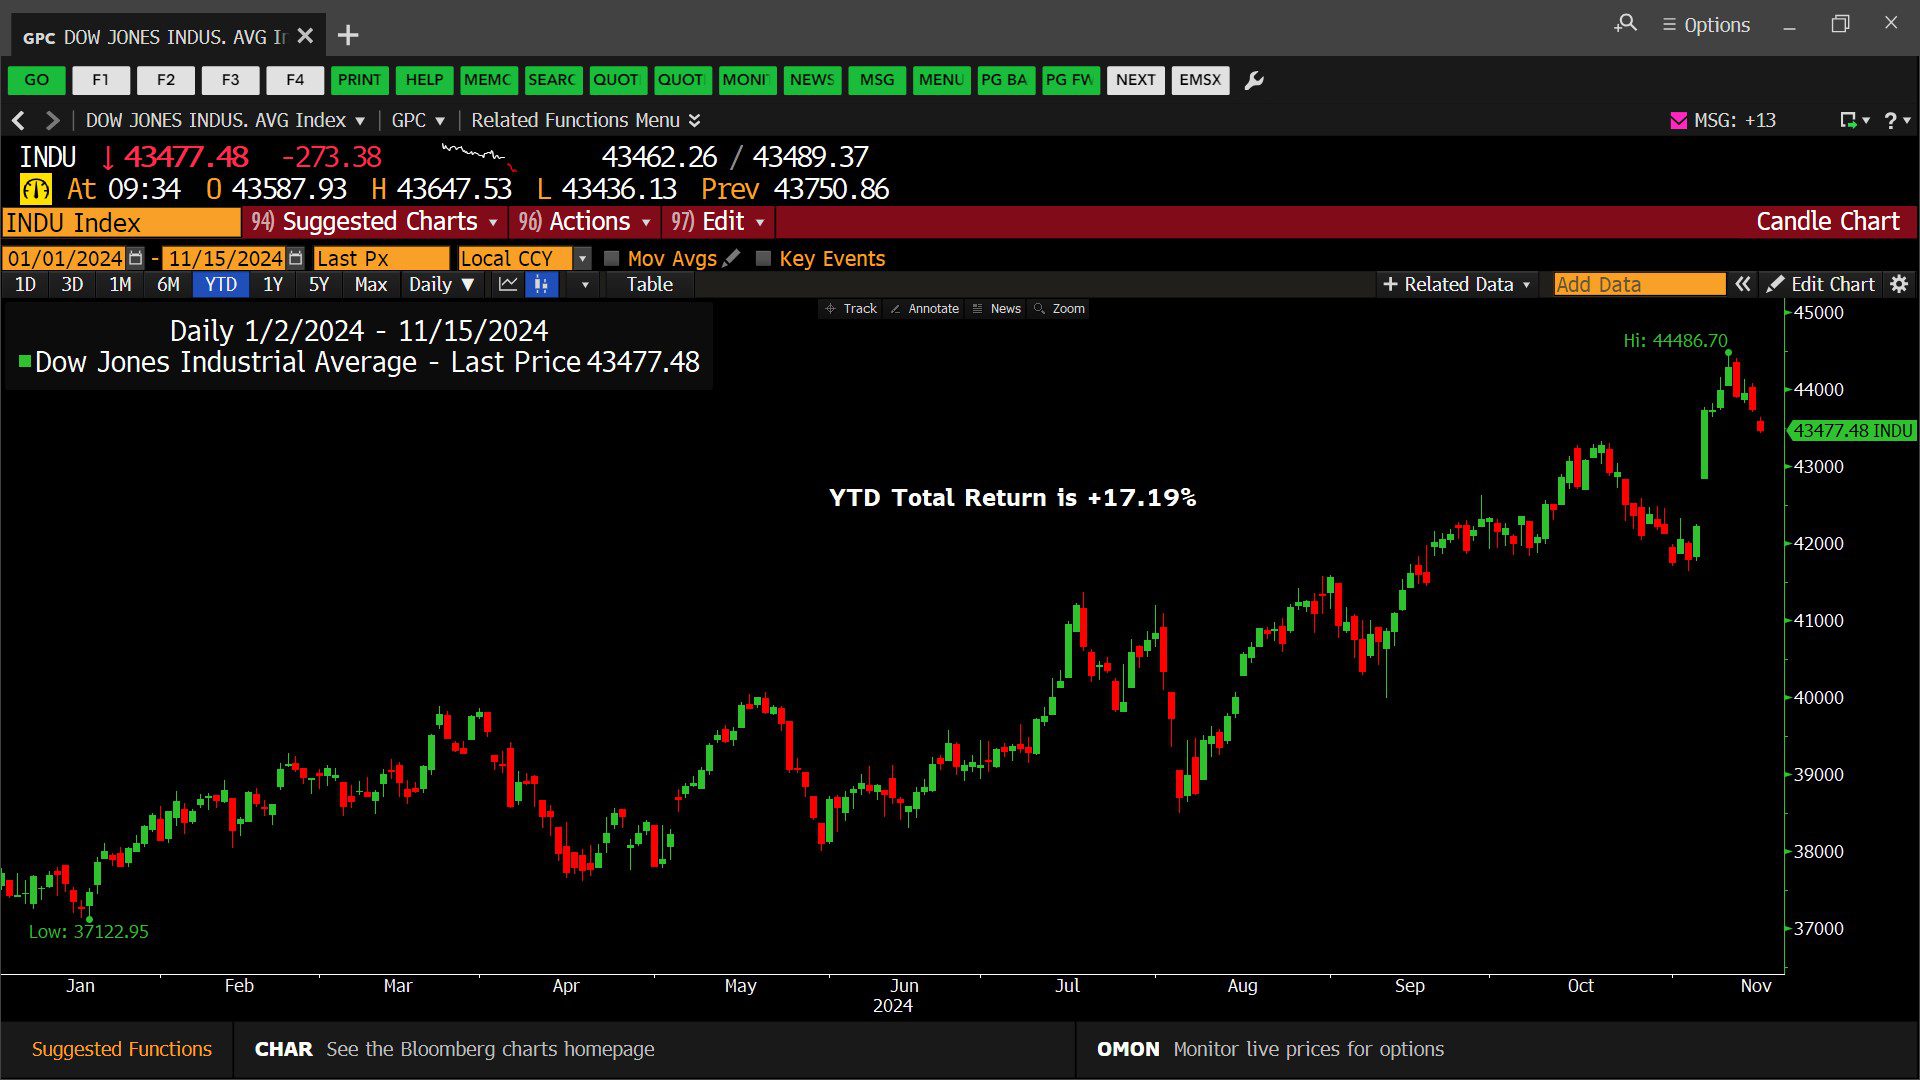This screenshot has width=1920, height=1080.
Task: Open the export window icon menu
Action: (x=1854, y=120)
